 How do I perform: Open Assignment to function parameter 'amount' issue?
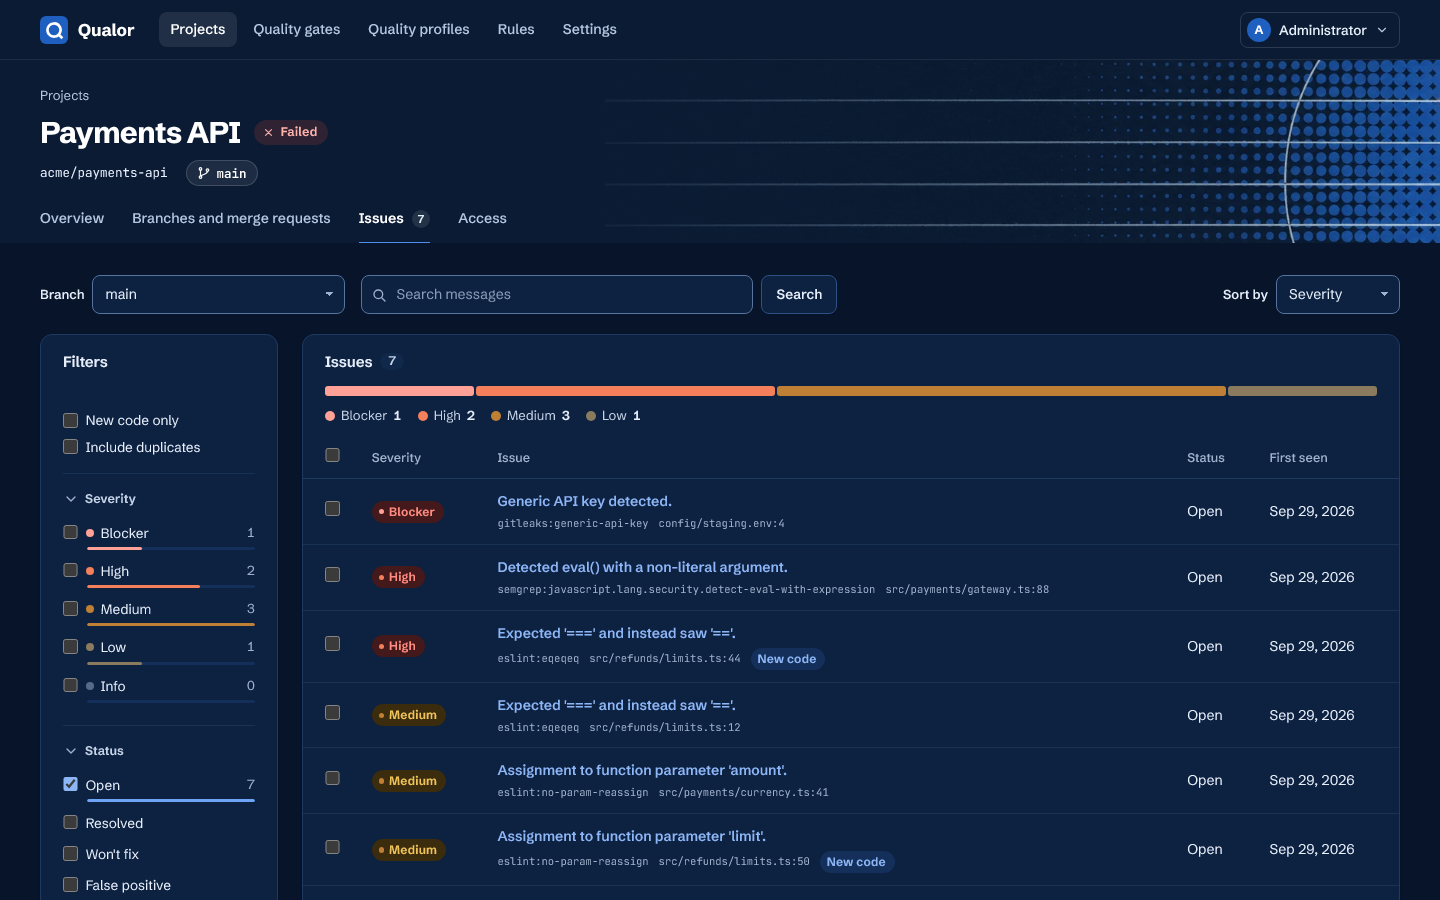tap(642, 770)
